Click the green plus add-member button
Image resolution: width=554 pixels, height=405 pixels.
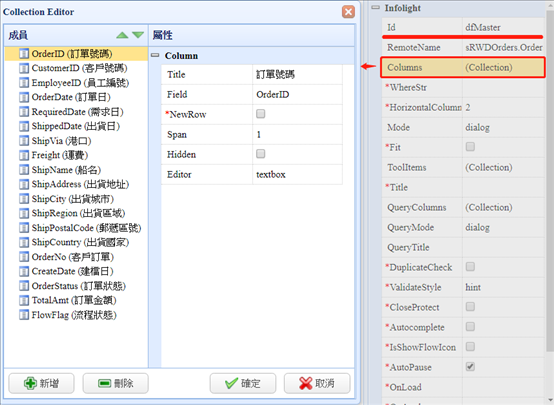(41, 383)
